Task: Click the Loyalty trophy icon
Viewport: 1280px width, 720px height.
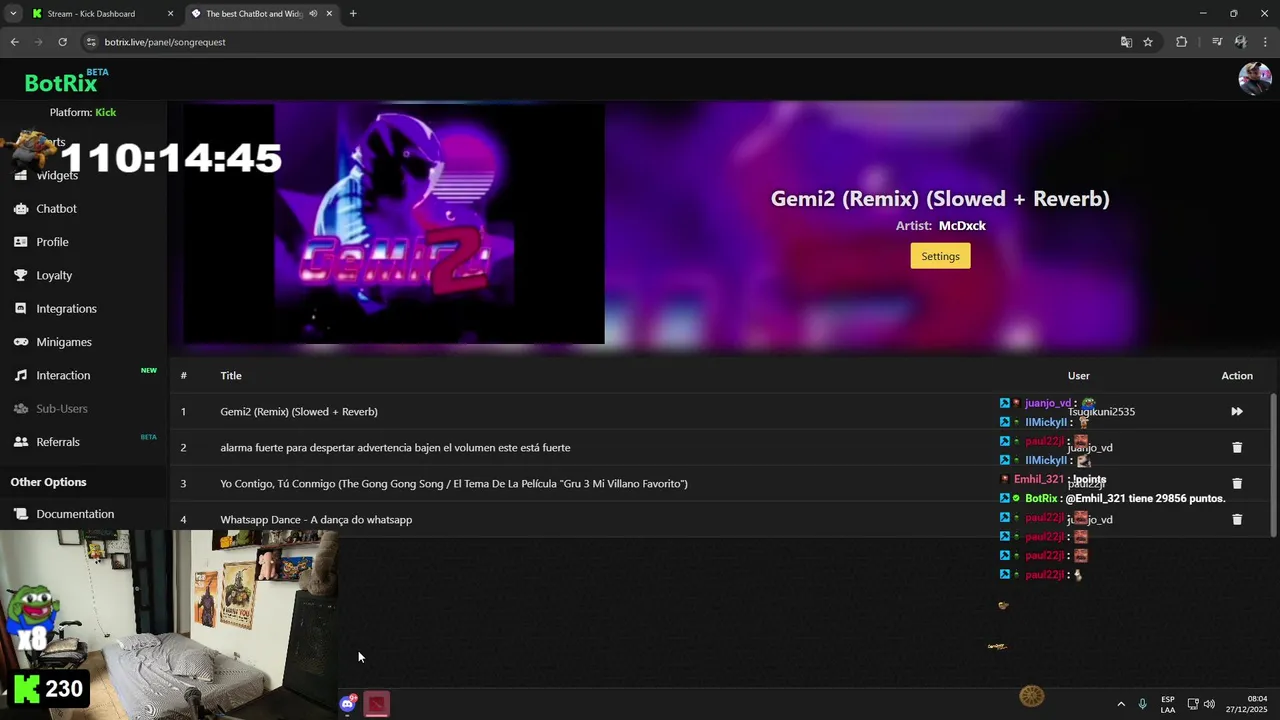Action: click(20, 275)
